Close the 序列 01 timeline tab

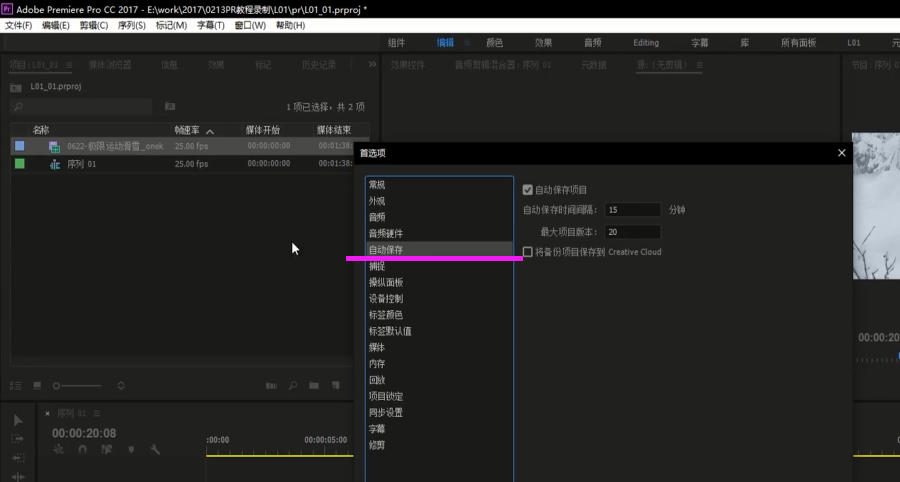point(48,413)
